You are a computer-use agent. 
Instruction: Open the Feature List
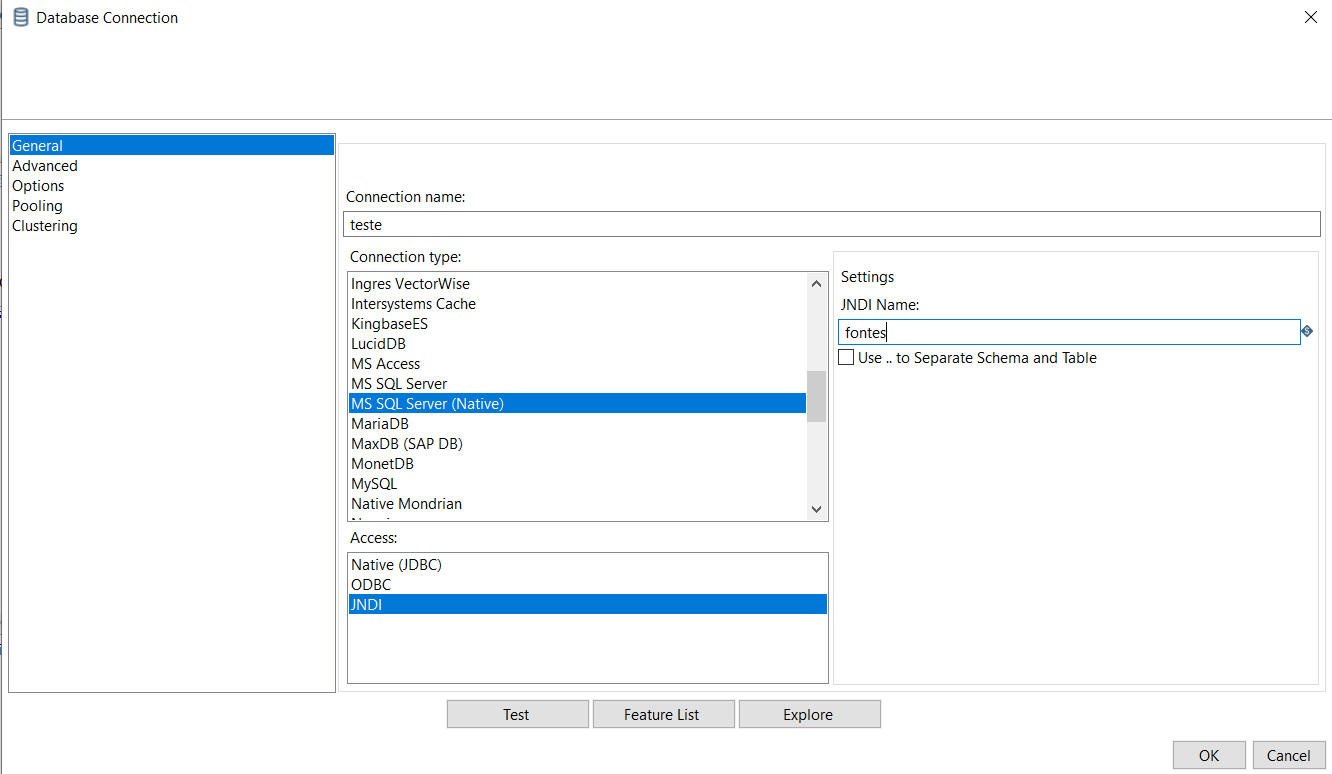point(663,714)
